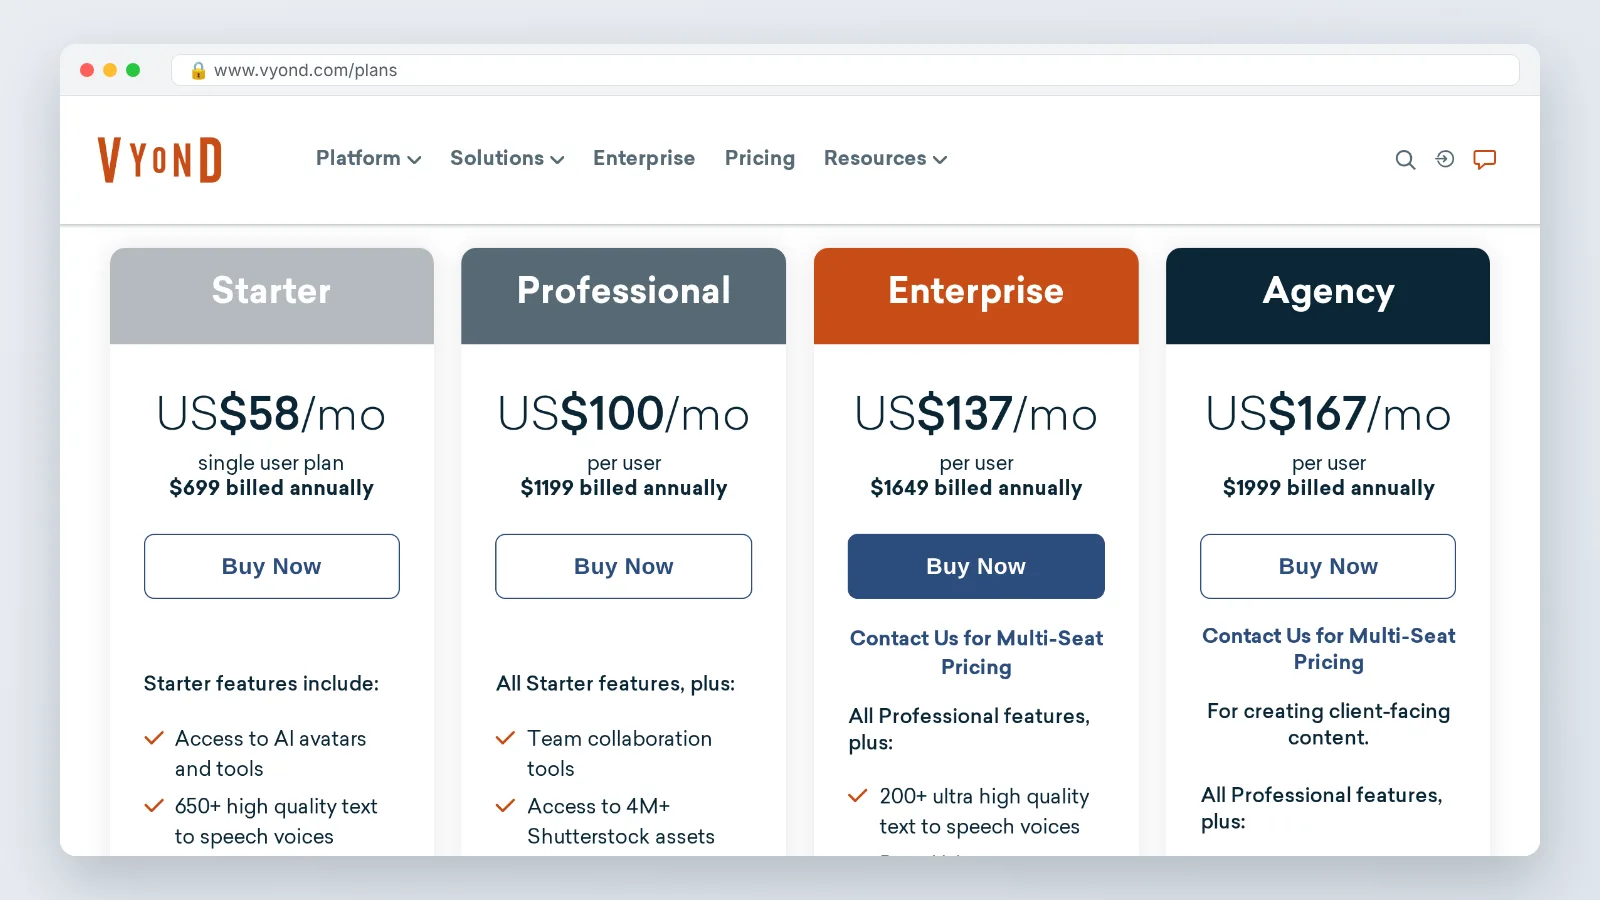
Task: Open the search icon in header
Action: [1405, 160]
